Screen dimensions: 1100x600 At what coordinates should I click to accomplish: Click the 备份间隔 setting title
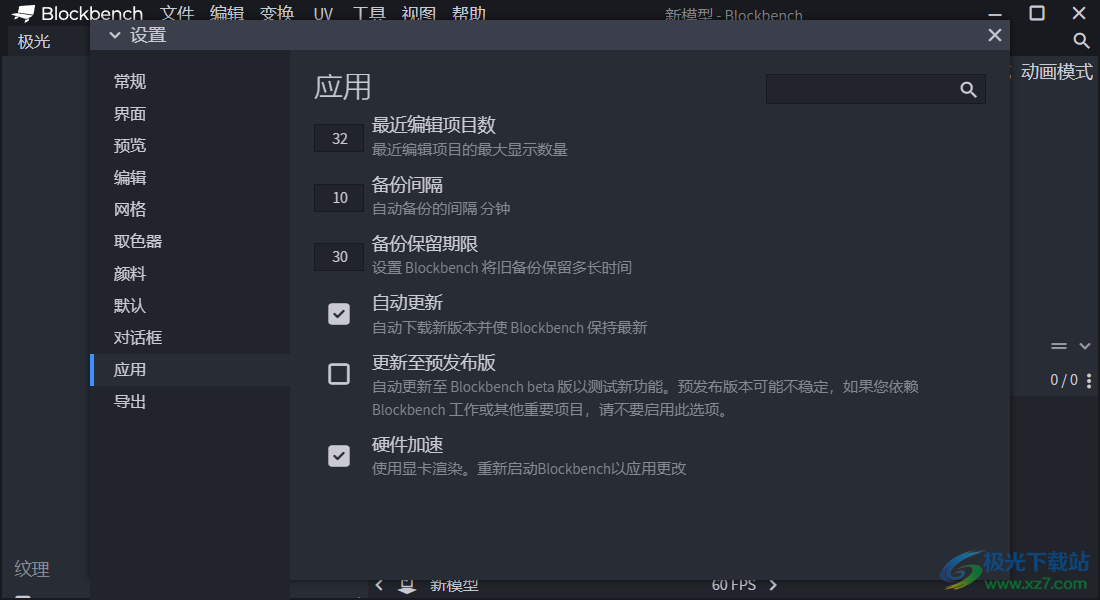click(408, 185)
